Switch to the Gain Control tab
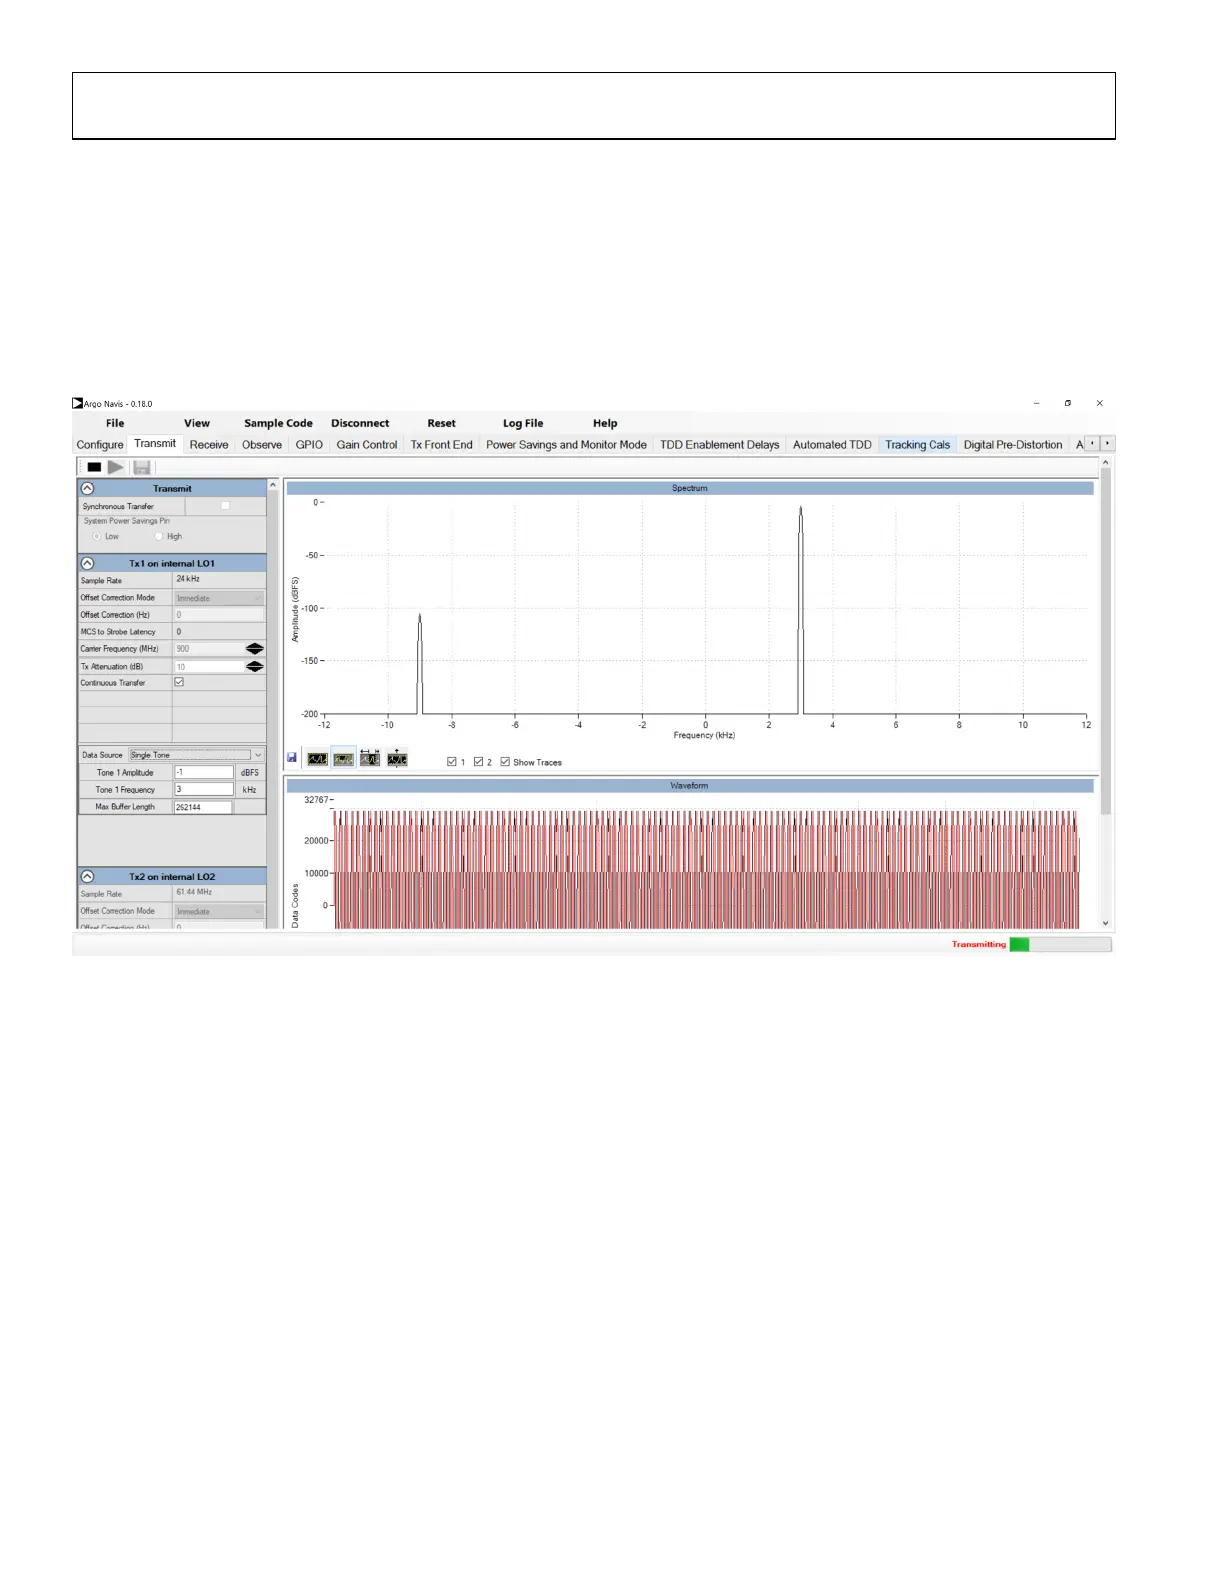This screenshot has width=1224, height=1584. pyautogui.click(x=367, y=445)
